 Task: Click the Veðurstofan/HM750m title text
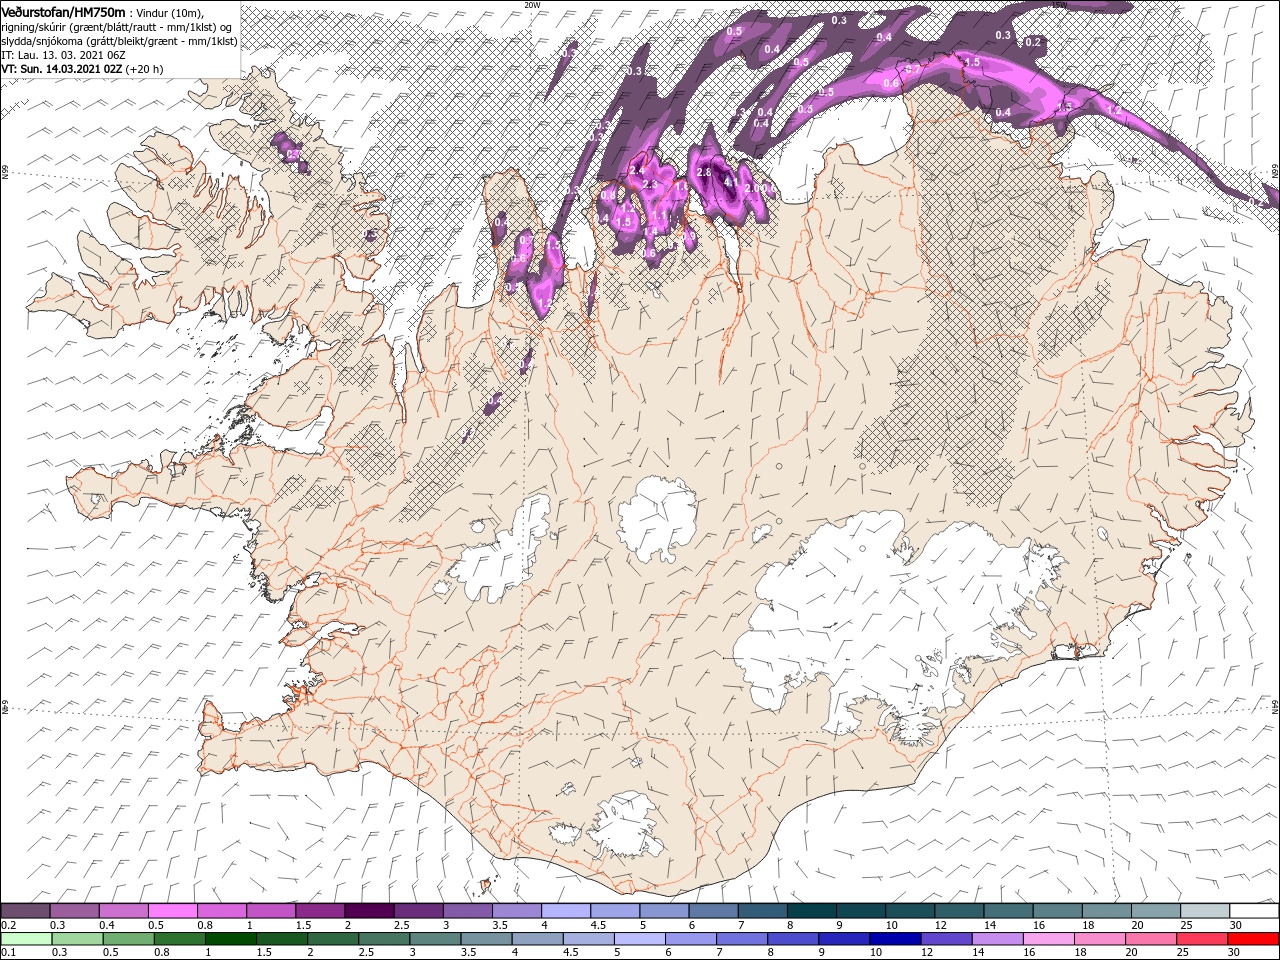63,11
